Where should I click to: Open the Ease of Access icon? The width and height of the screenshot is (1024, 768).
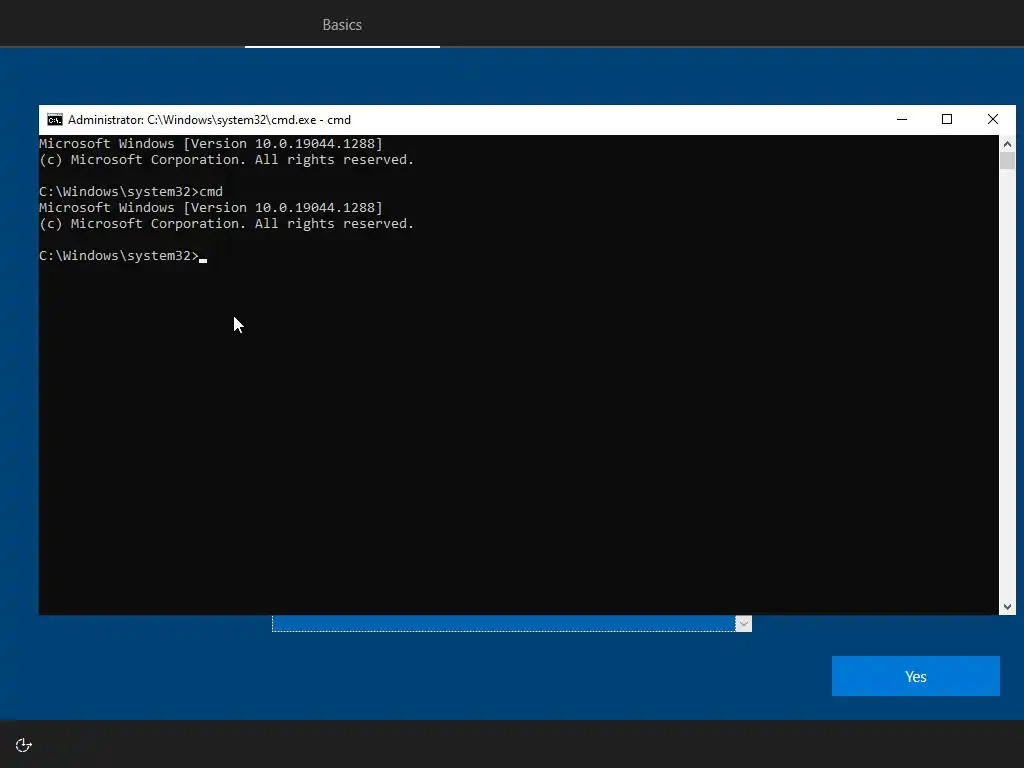click(24, 745)
